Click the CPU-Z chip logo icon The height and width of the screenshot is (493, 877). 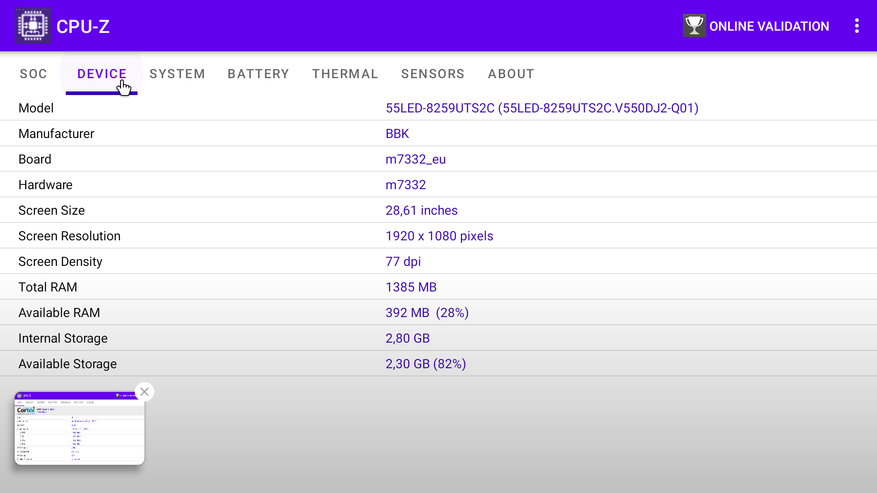(33, 26)
